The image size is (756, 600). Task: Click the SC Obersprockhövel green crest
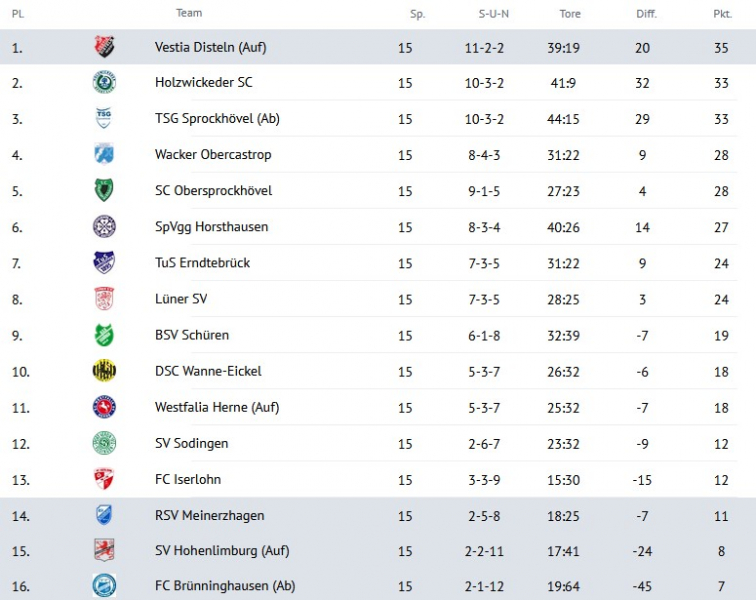[x=104, y=191]
